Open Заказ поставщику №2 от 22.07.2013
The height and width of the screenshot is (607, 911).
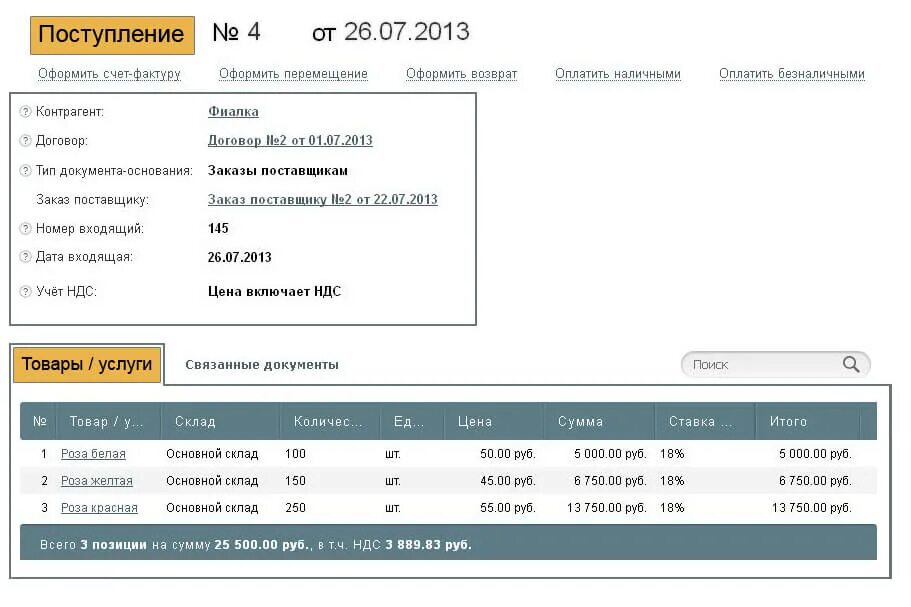point(322,200)
